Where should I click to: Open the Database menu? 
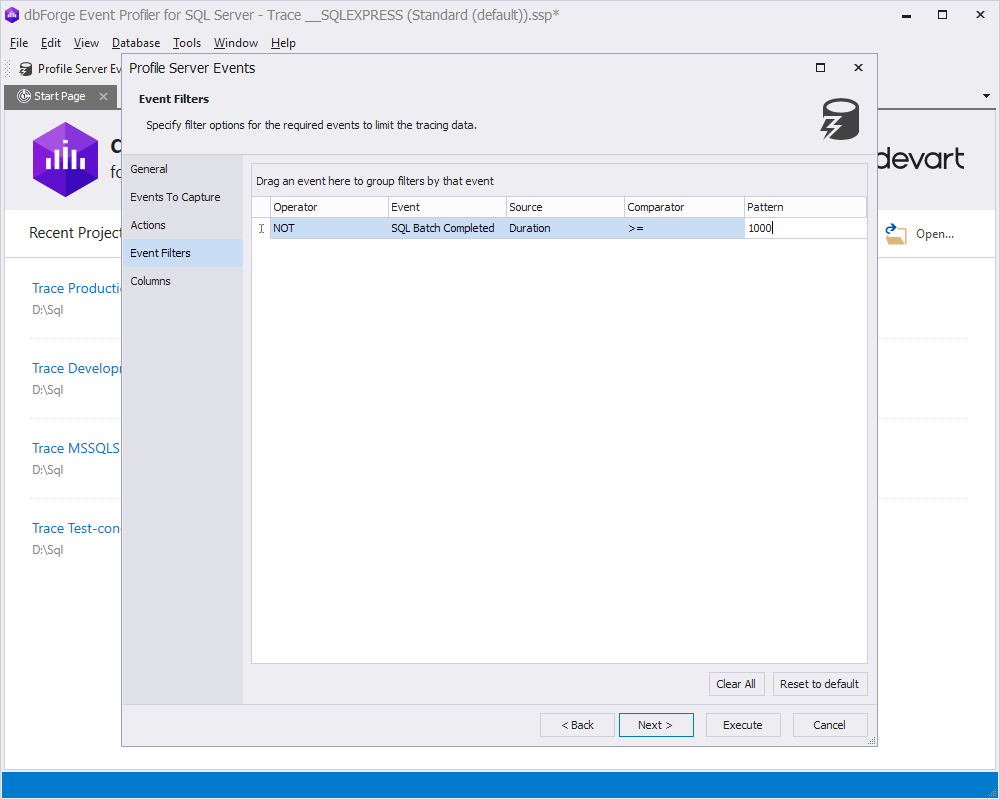pos(136,43)
